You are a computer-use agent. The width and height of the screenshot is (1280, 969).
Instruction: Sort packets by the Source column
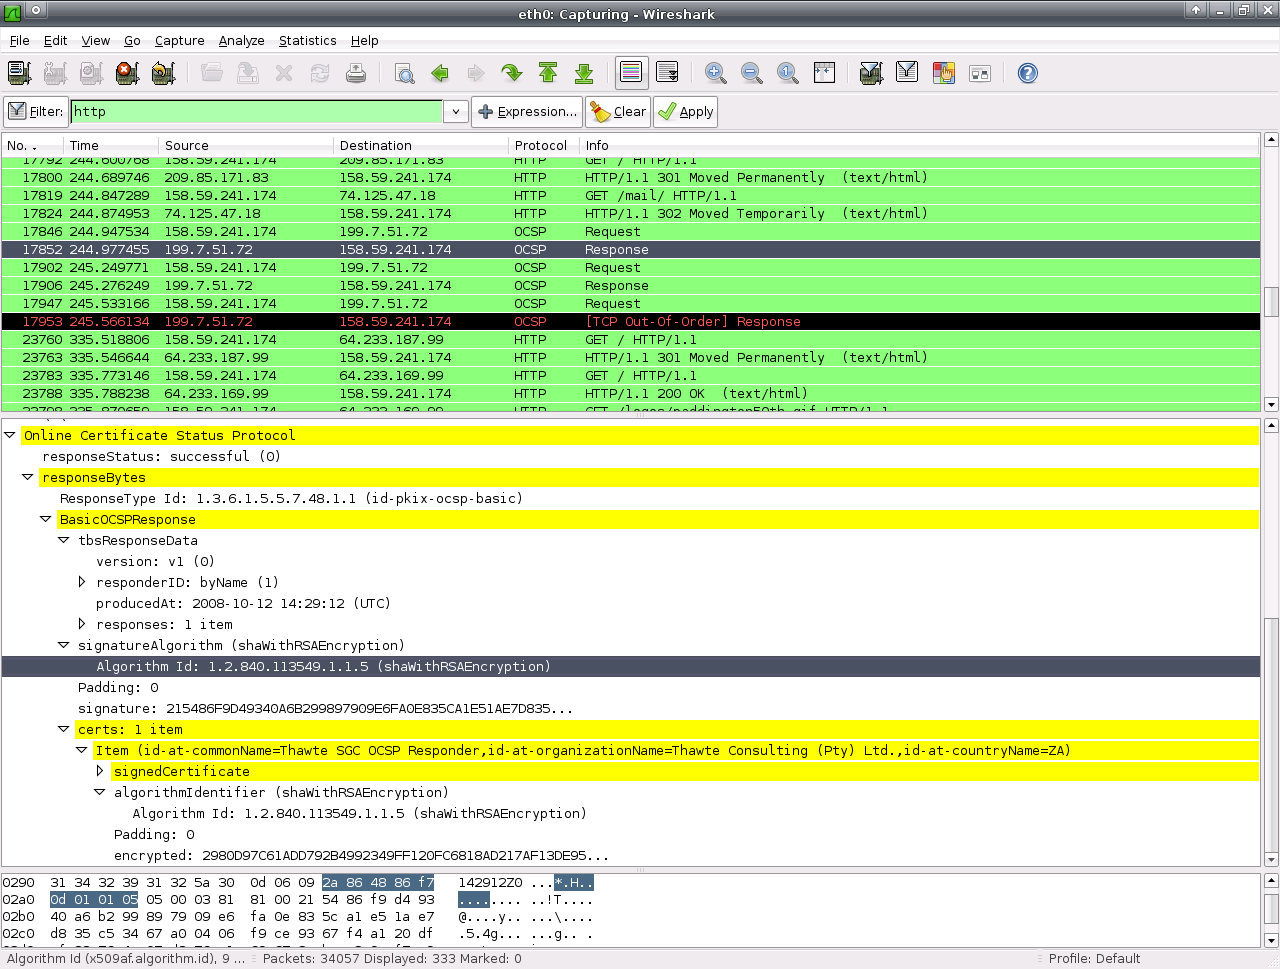click(246, 145)
